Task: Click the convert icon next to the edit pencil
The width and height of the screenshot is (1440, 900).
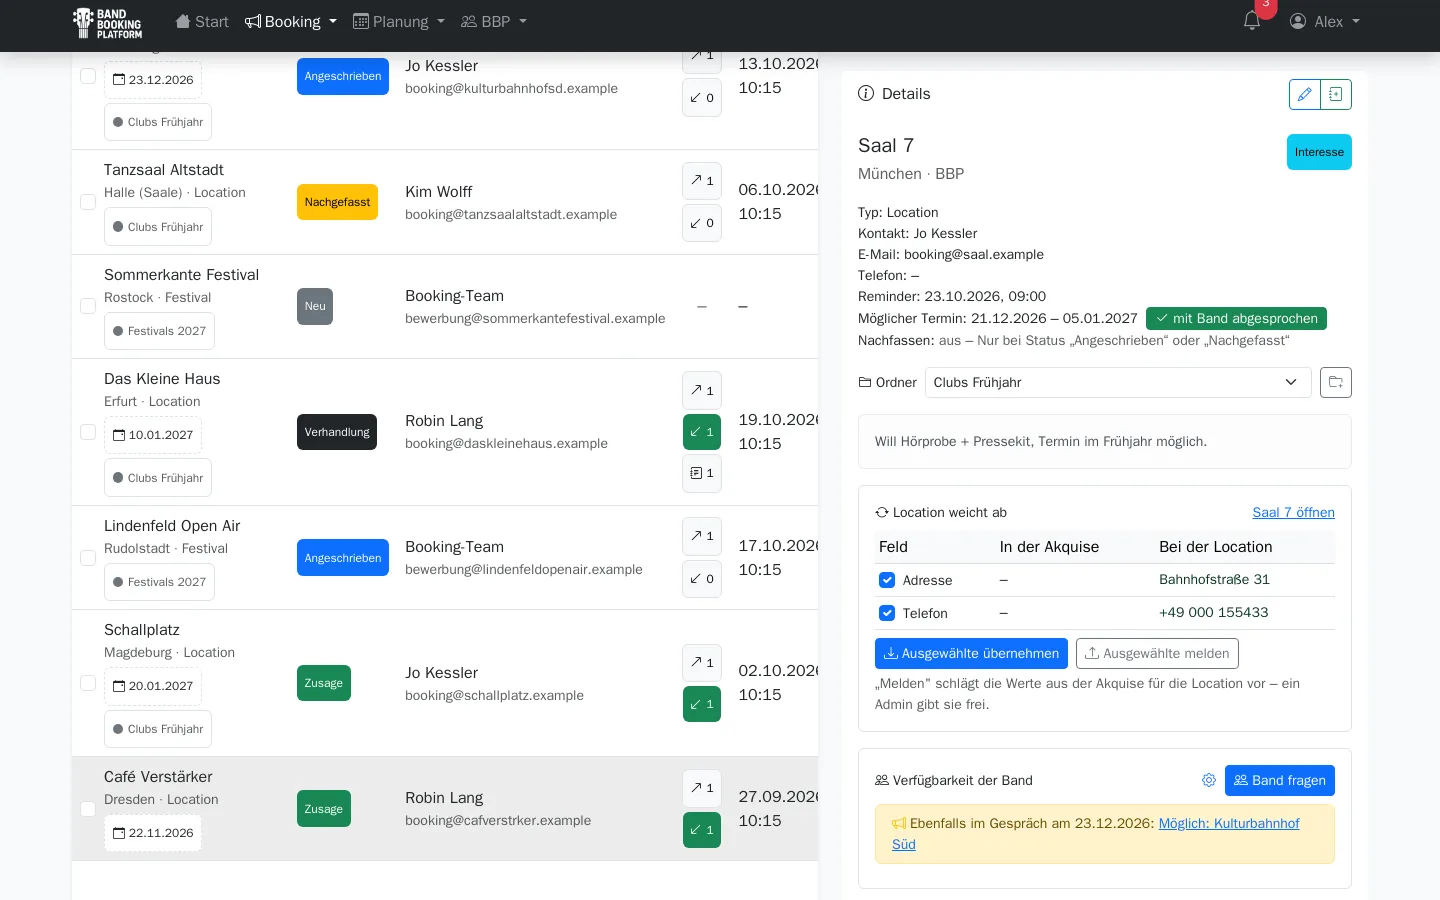Action: (x=1336, y=94)
